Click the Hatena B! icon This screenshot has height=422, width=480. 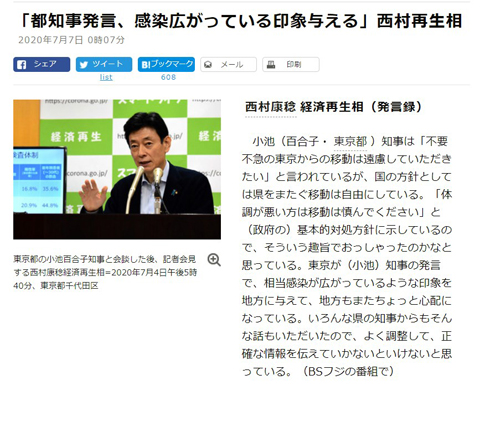coord(146,65)
